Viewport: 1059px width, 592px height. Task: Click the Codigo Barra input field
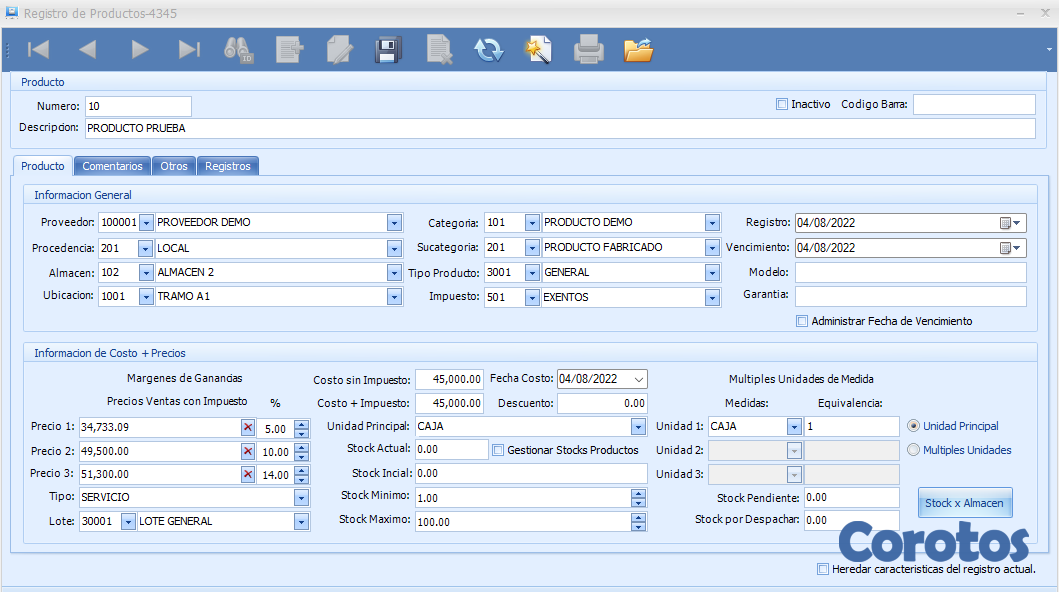point(973,104)
